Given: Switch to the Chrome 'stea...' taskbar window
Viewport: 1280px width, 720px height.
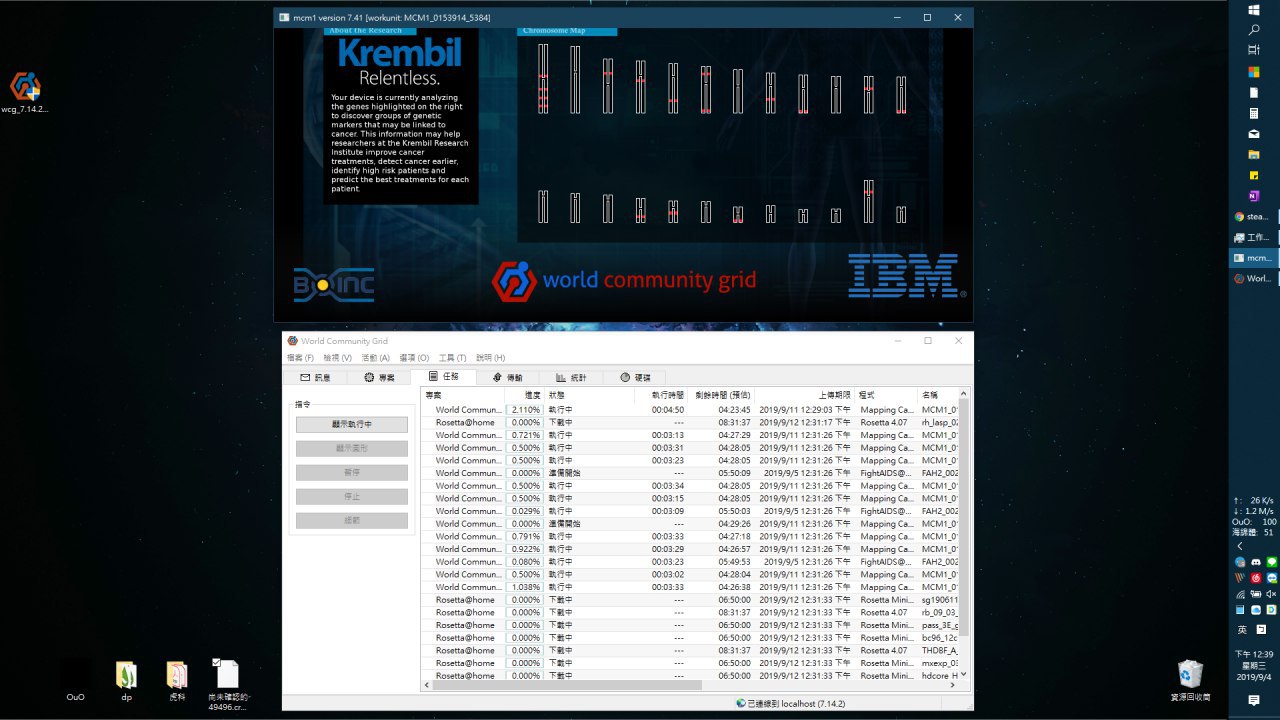Looking at the screenshot, I should [x=1254, y=216].
